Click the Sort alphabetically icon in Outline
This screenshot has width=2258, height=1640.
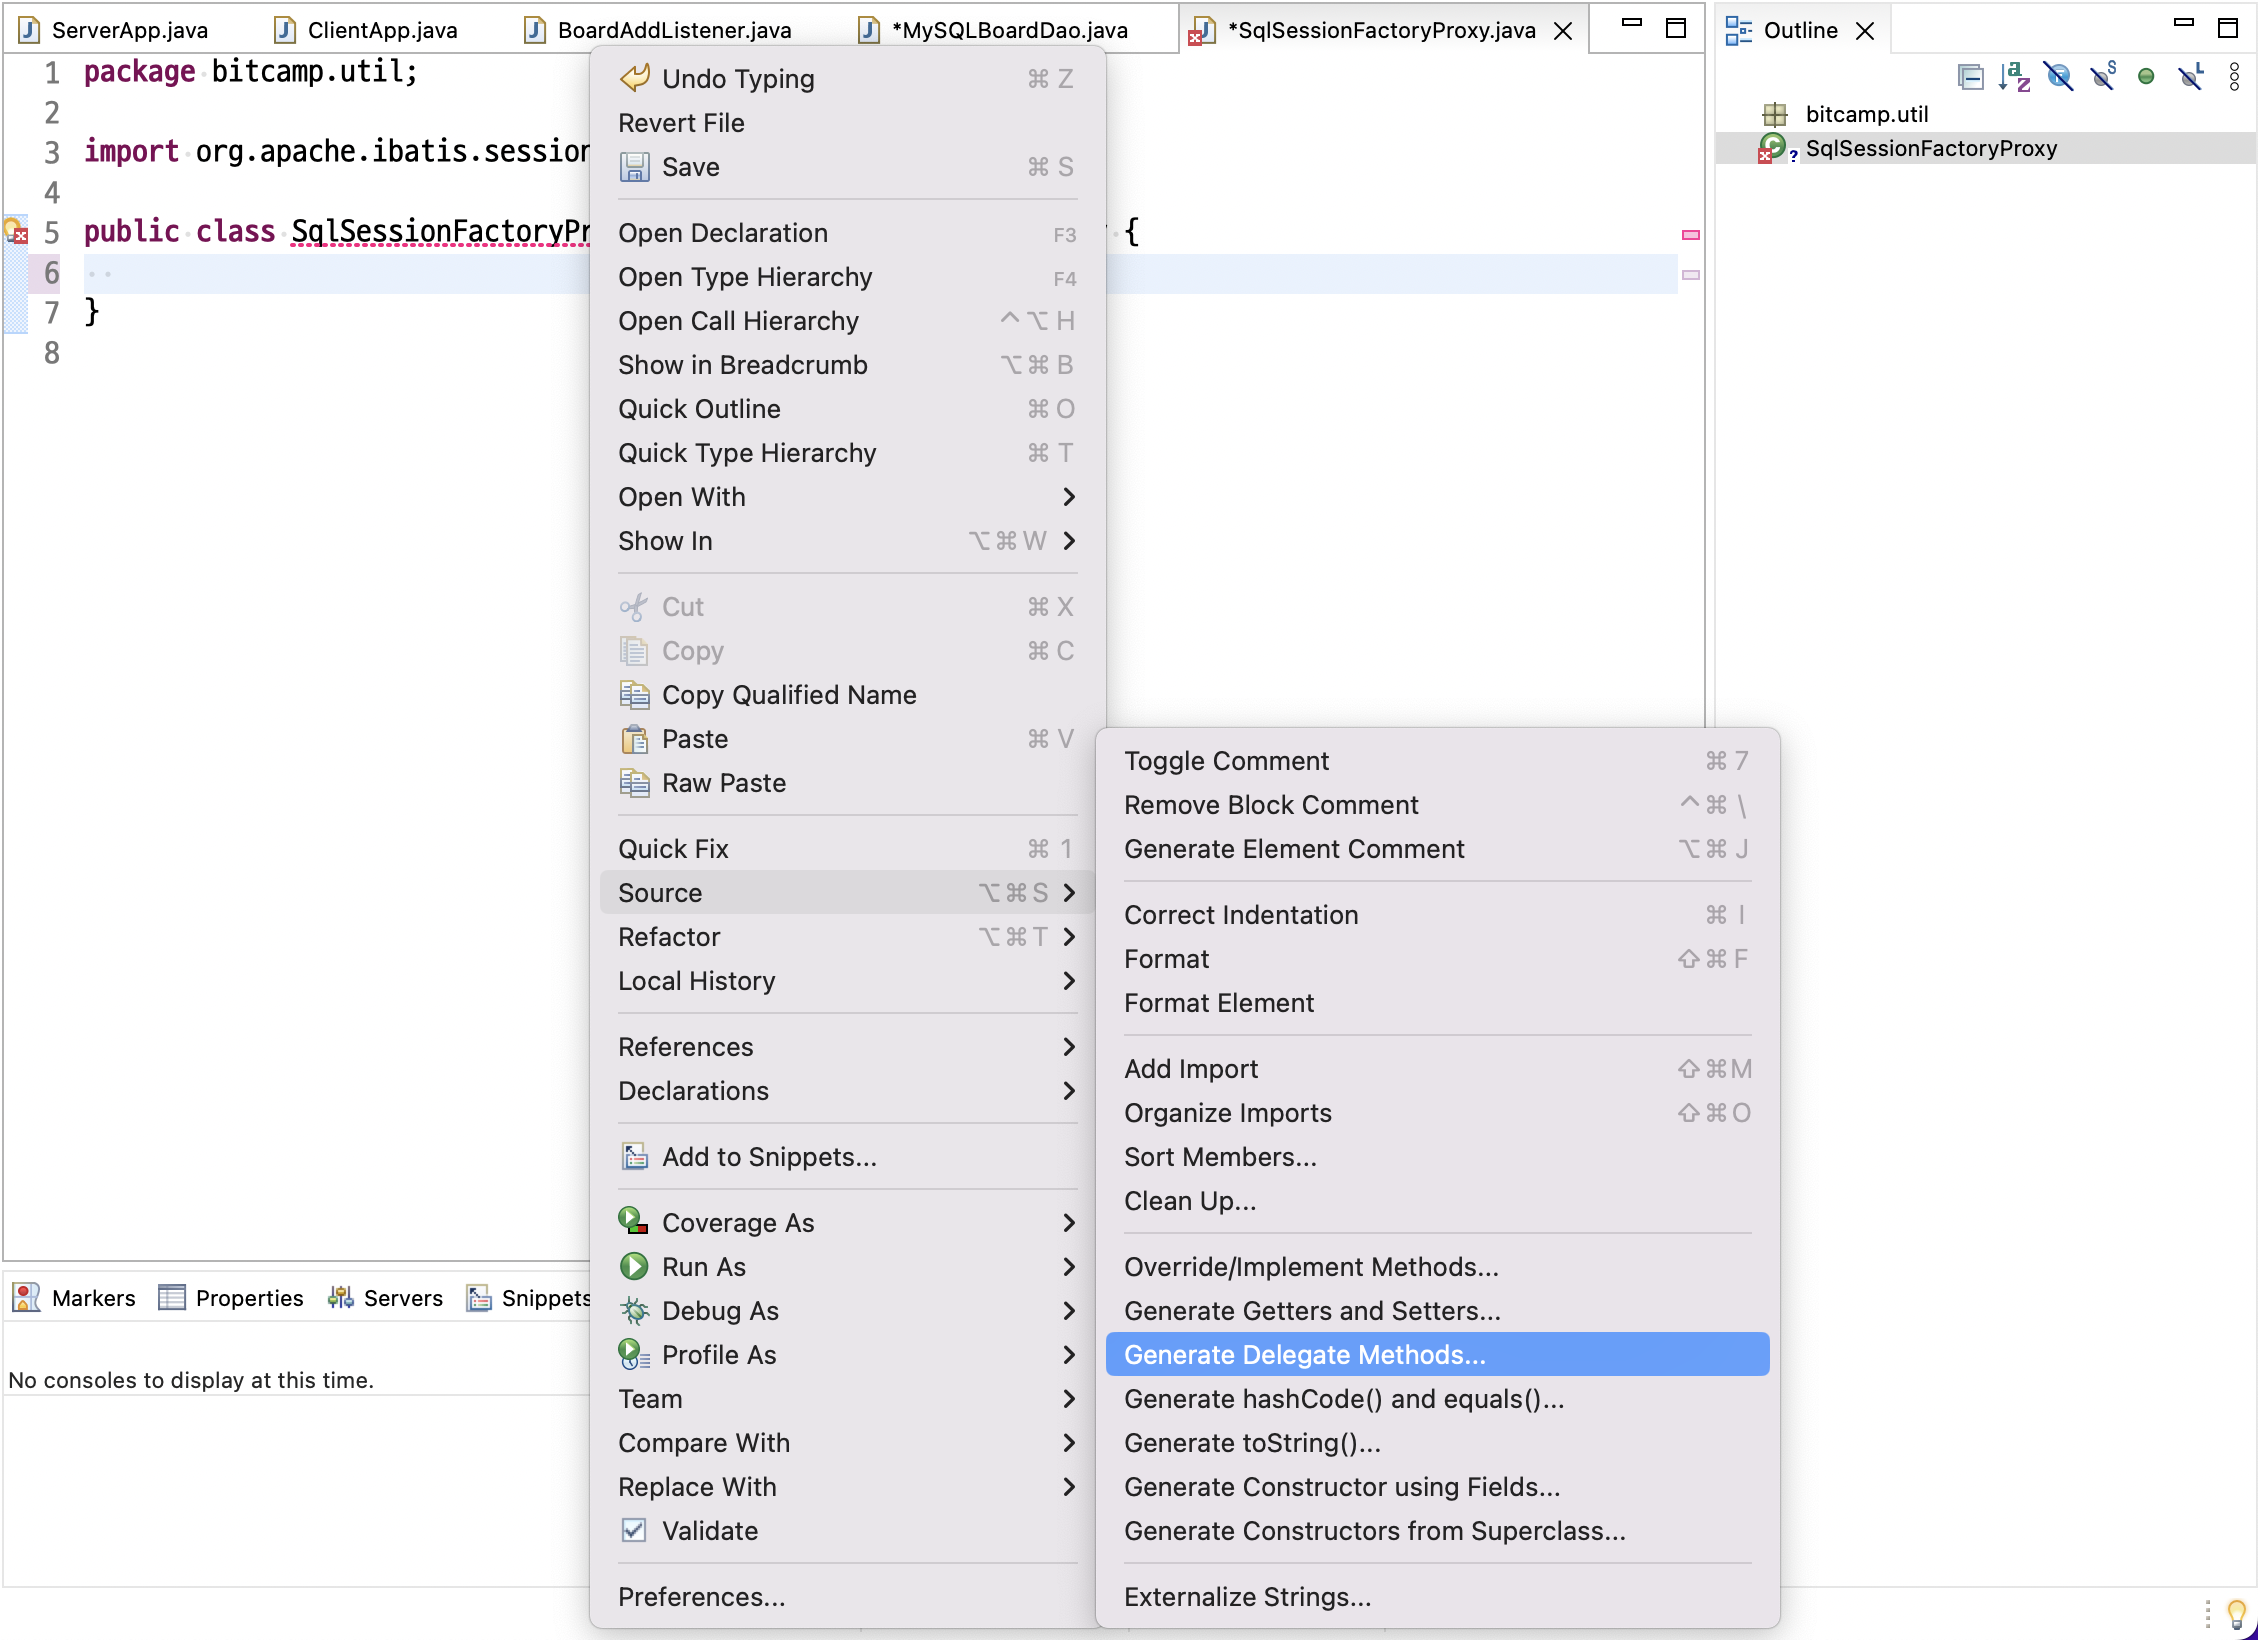click(2014, 77)
